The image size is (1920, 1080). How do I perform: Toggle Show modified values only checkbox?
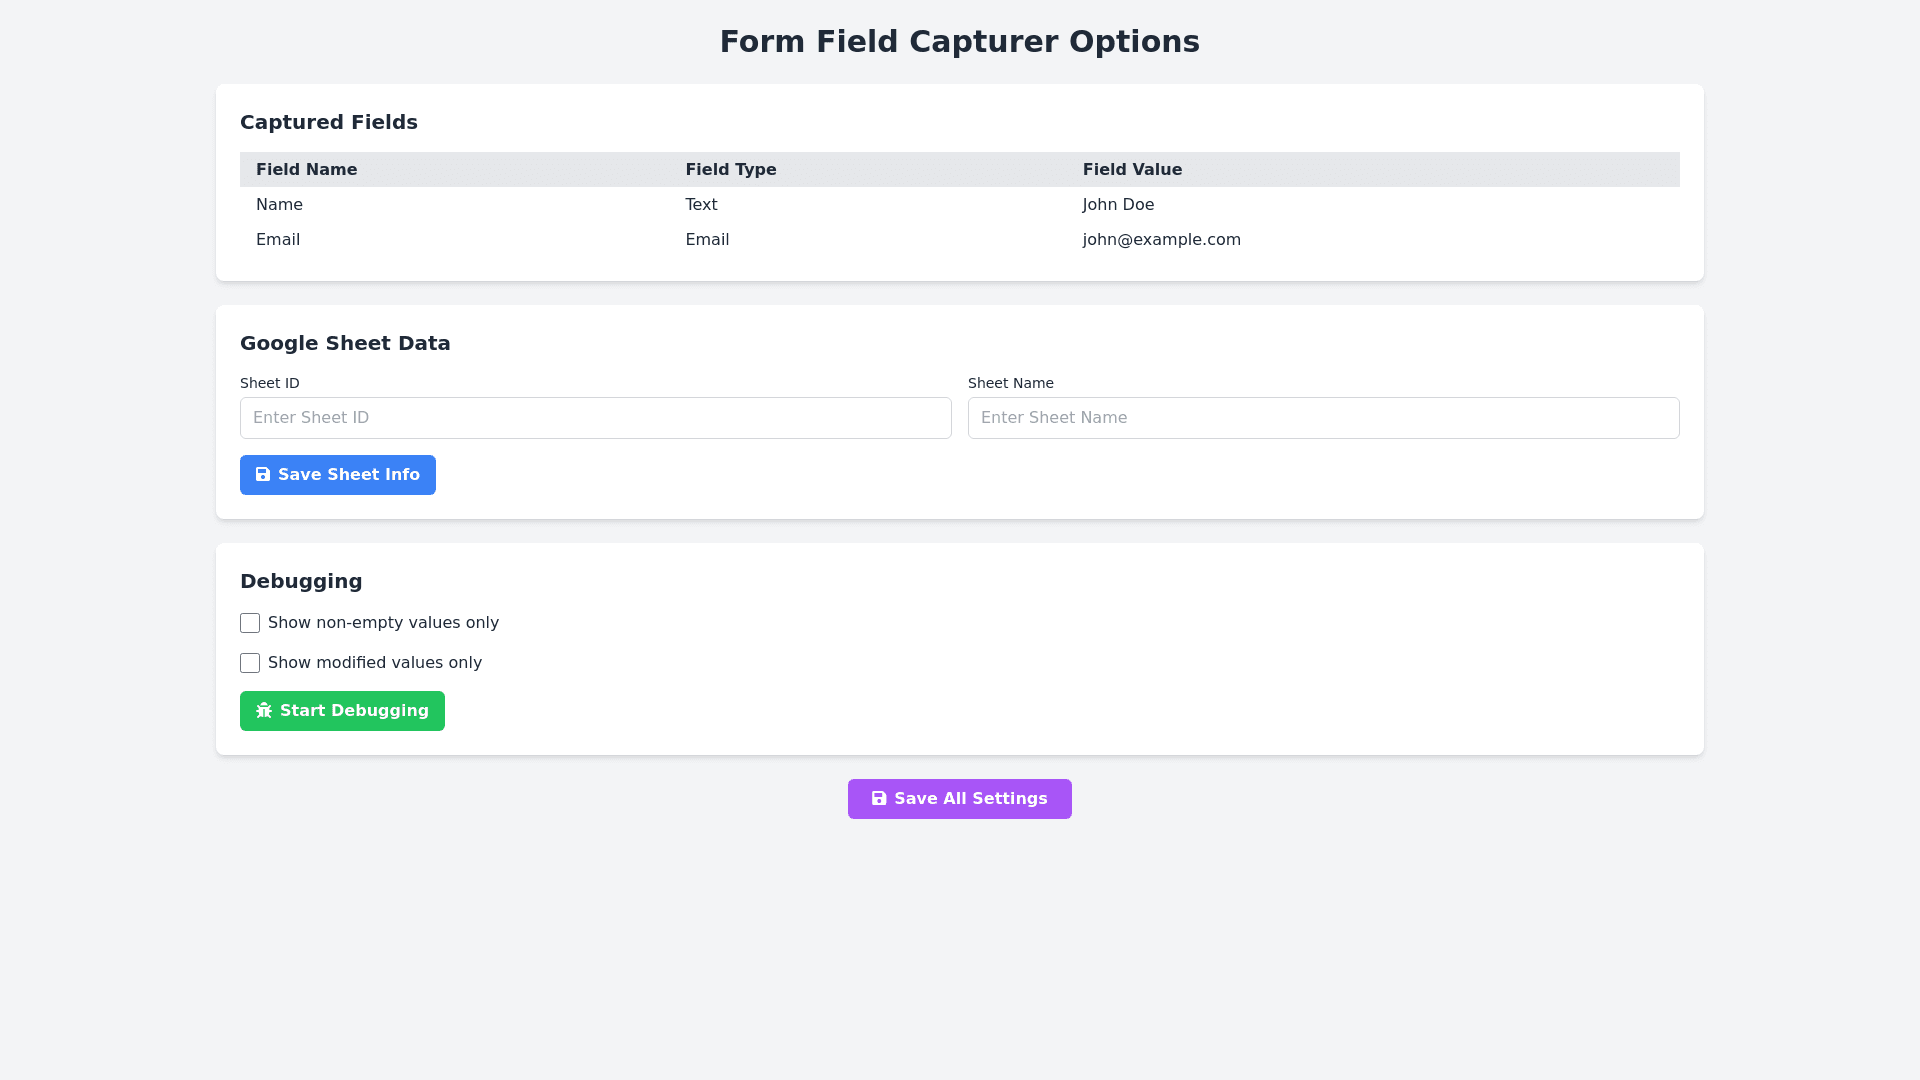pyautogui.click(x=250, y=663)
